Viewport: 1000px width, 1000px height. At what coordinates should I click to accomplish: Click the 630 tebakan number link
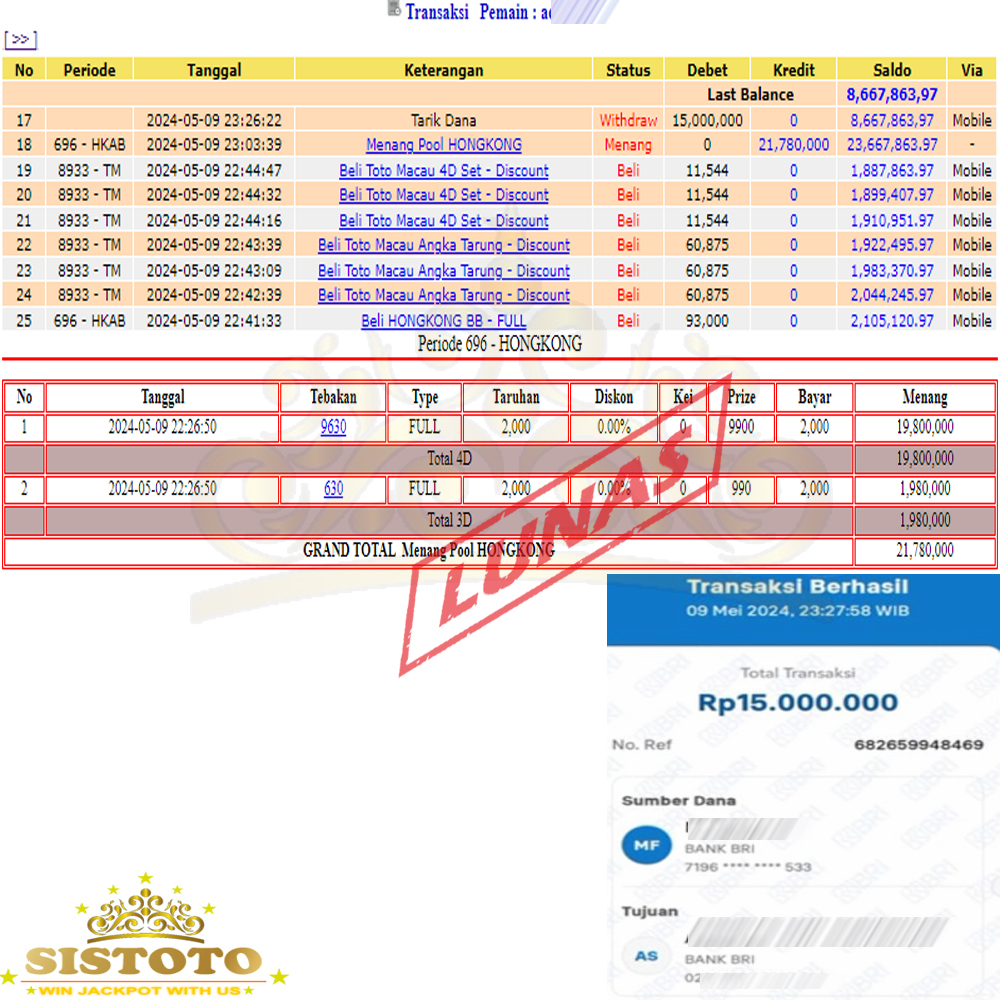333,489
